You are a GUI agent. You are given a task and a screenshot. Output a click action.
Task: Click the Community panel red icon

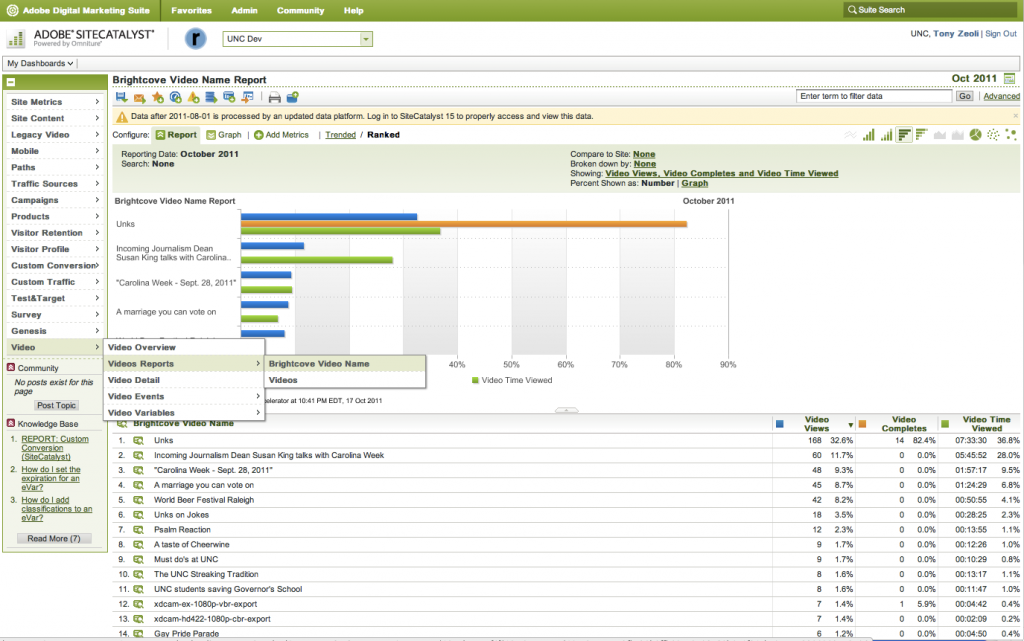click(11, 367)
